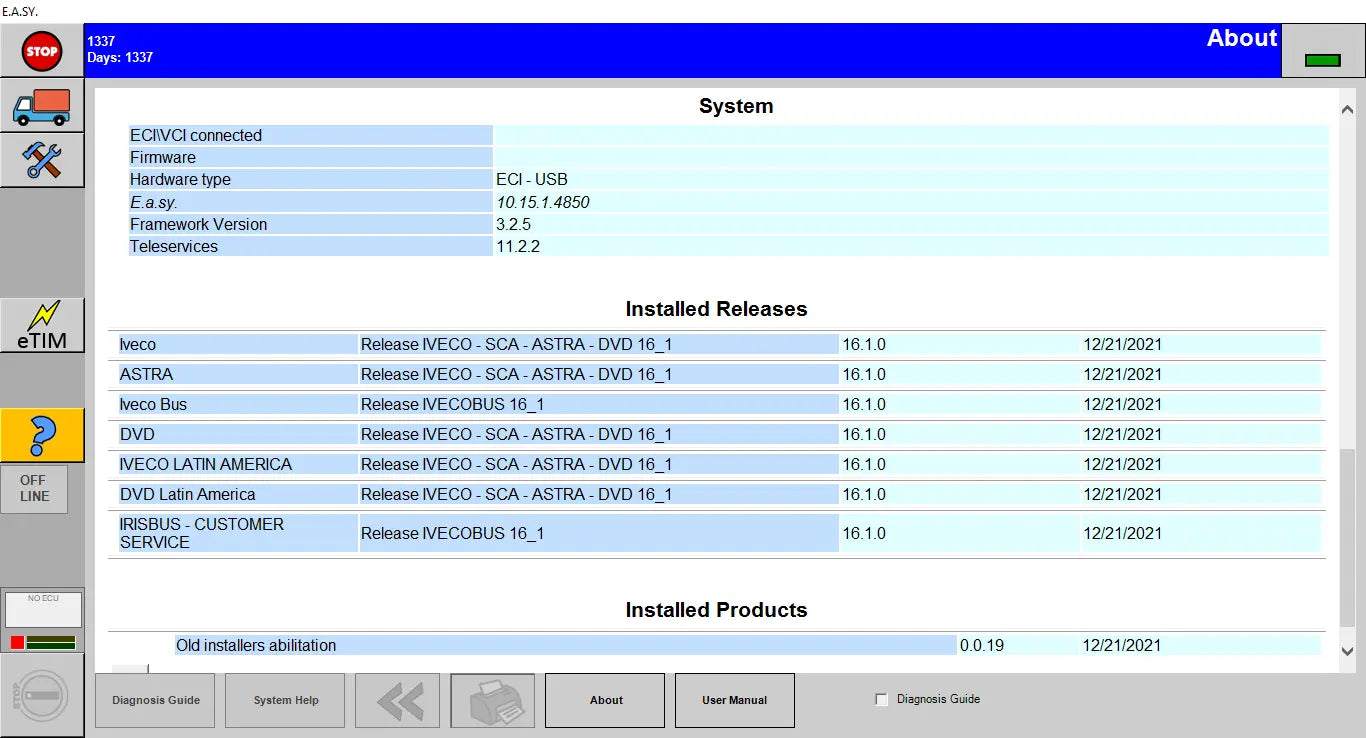Click the printer icon in the bottom bar
Viewport: 1366px width, 738px height.
click(x=492, y=700)
